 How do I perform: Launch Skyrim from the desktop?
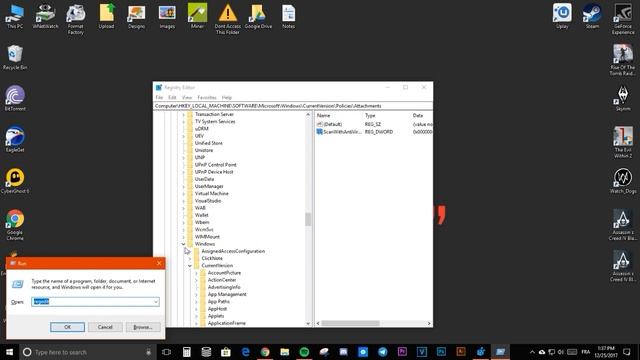pyautogui.click(x=623, y=98)
